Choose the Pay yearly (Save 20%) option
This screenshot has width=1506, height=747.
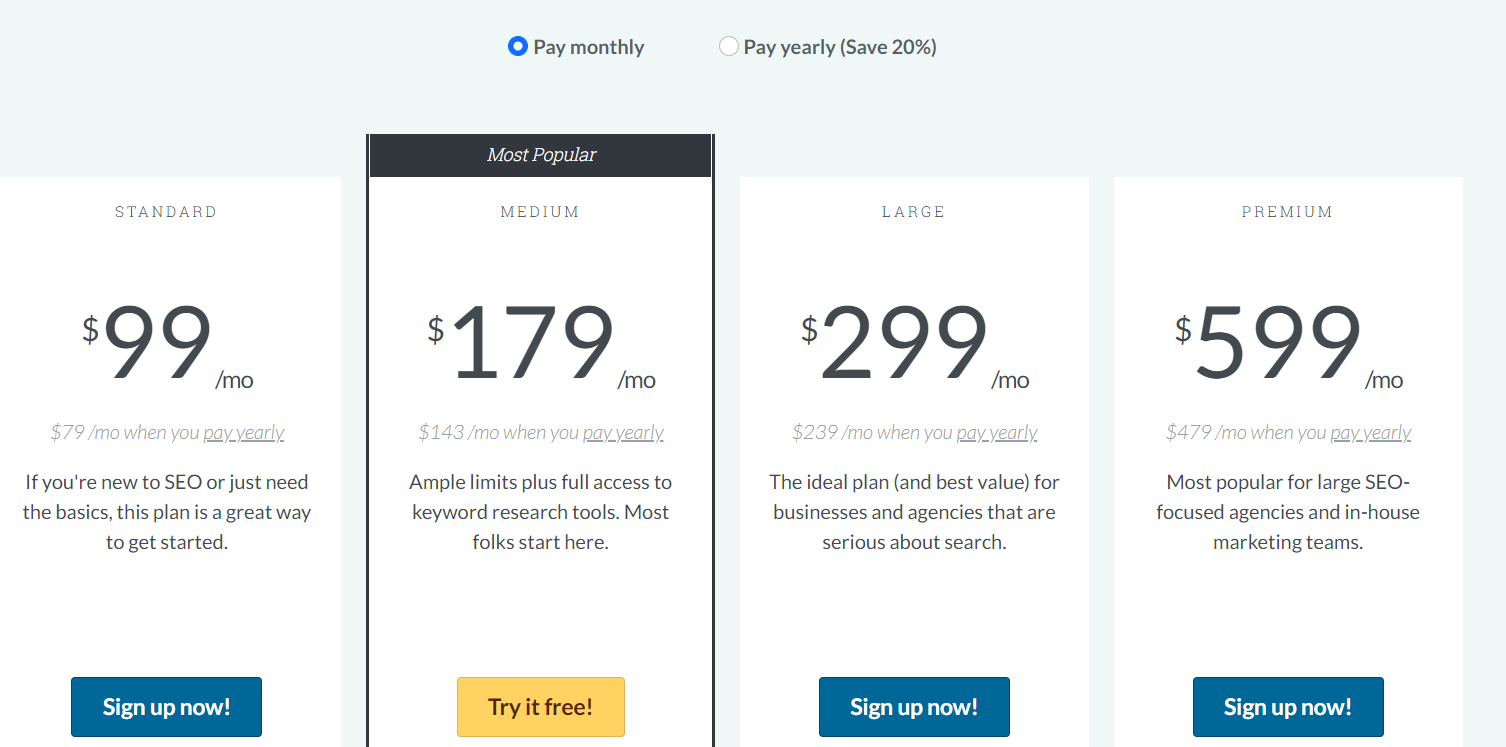tap(729, 46)
